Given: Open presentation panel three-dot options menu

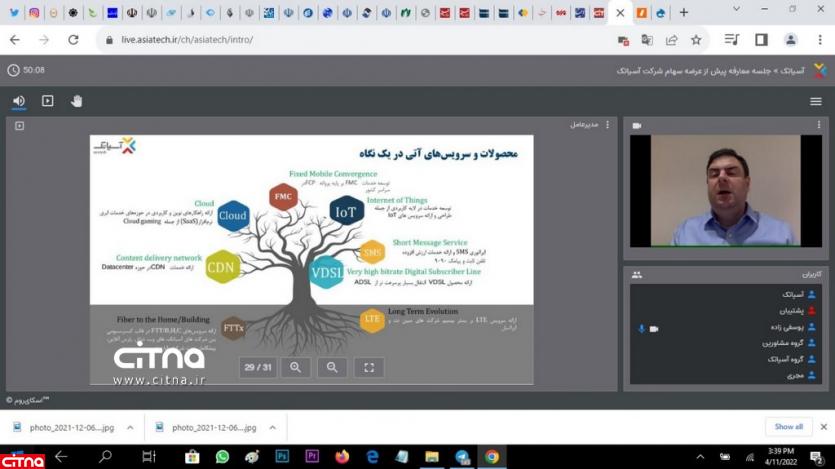Looking at the screenshot, I should (x=607, y=125).
